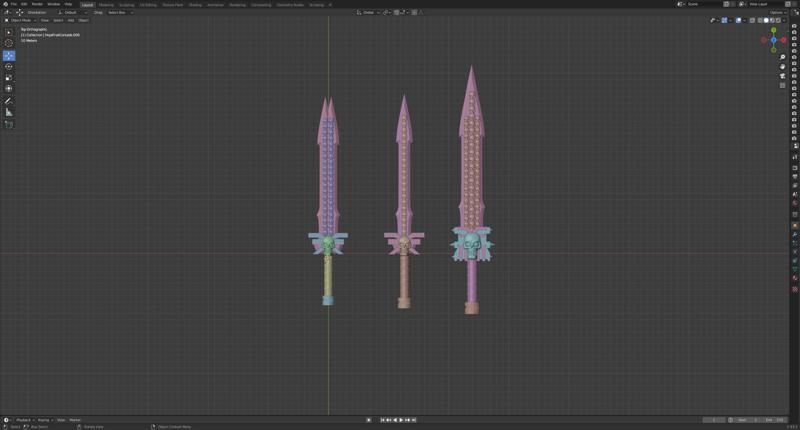Select the Add Cube tool
800x430 pixels.
tap(9, 124)
